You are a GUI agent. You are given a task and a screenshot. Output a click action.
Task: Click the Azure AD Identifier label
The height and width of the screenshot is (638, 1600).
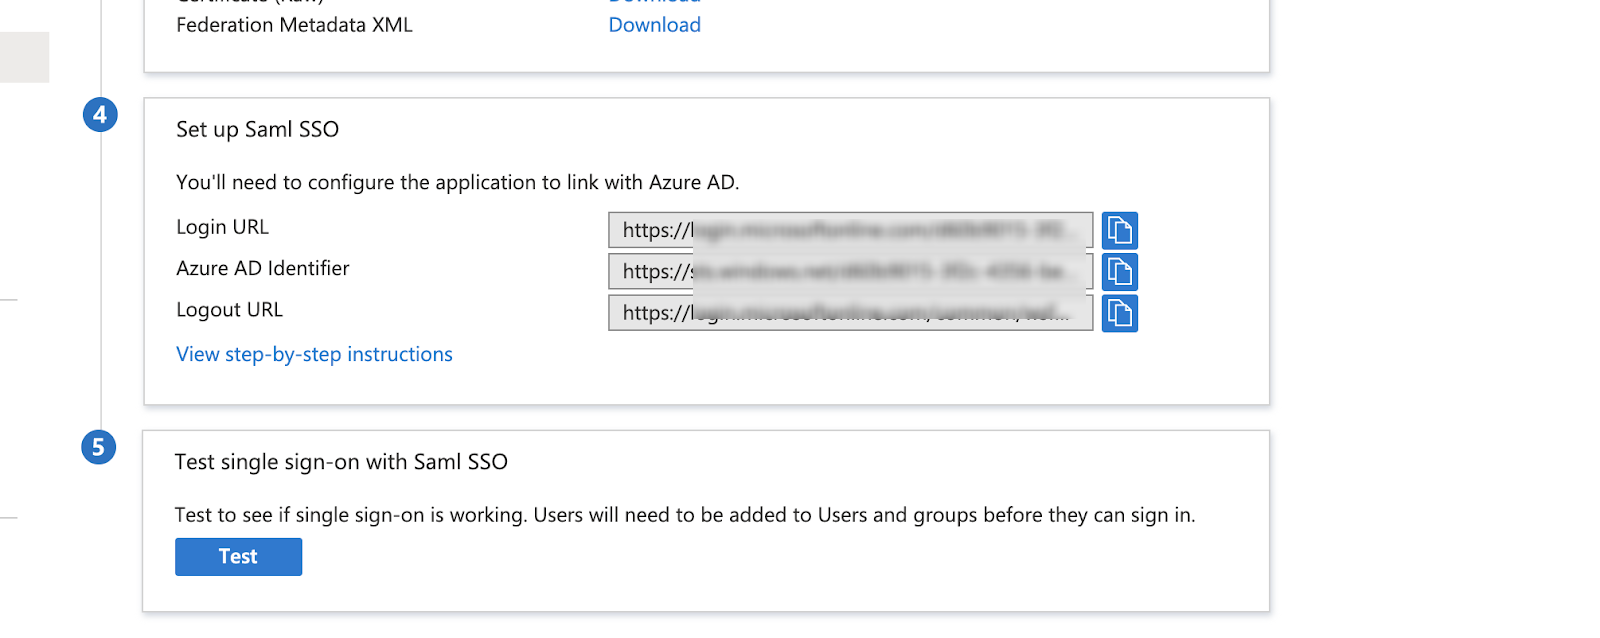tap(262, 268)
